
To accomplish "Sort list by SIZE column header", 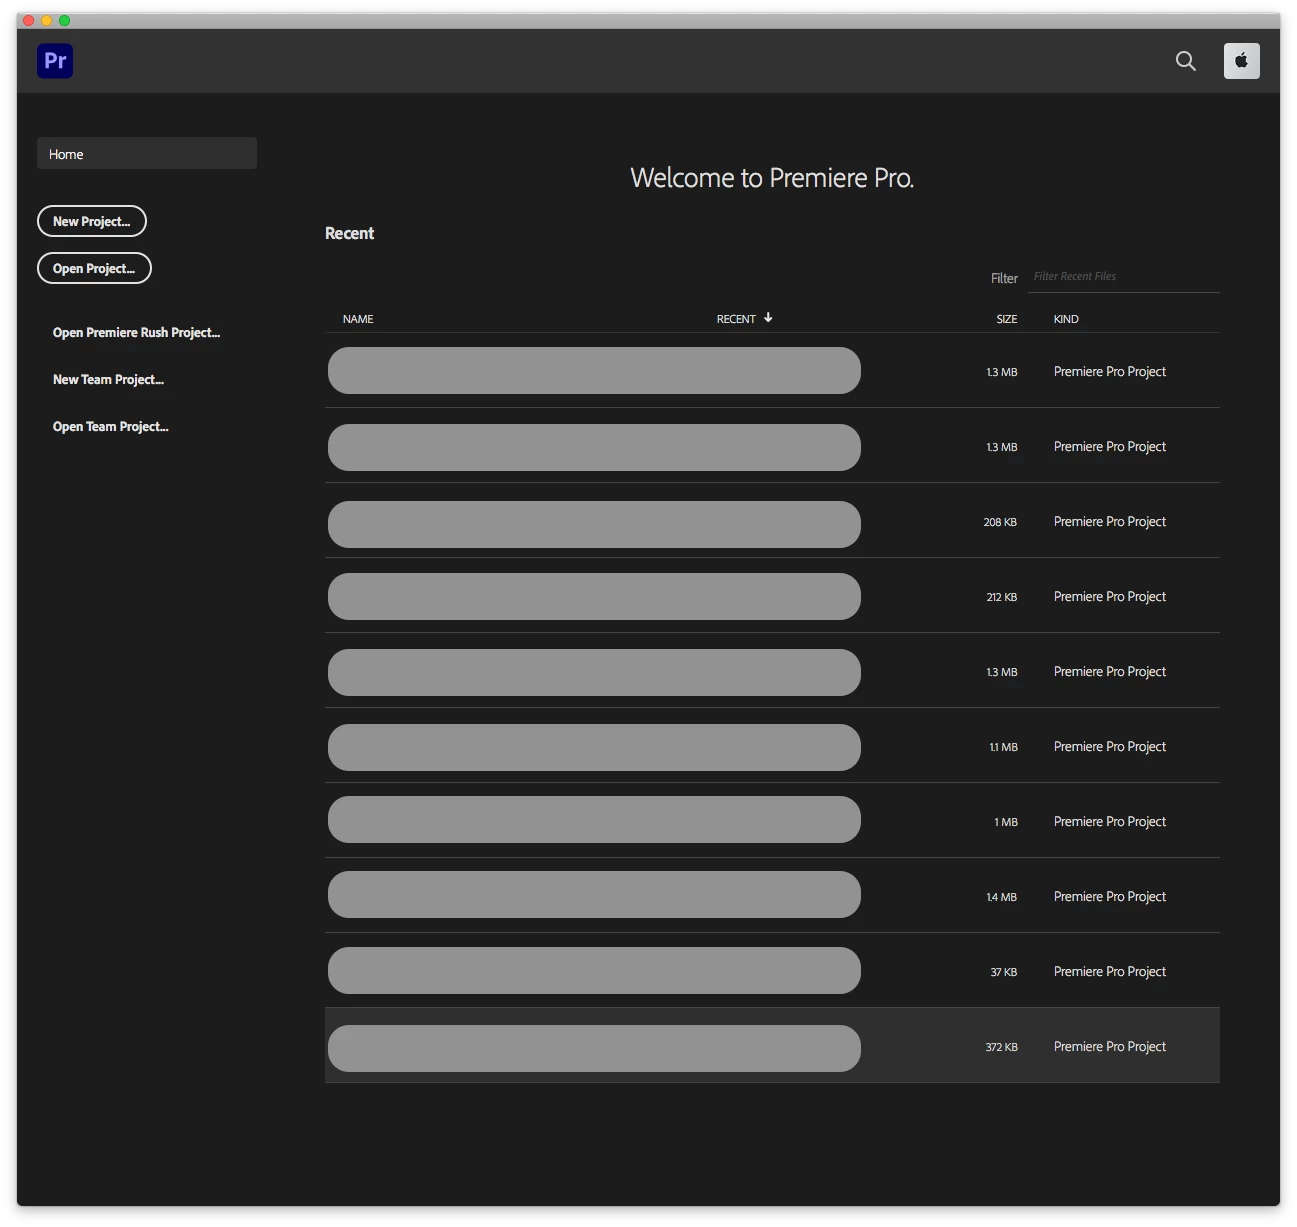I will pyautogui.click(x=1006, y=319).
